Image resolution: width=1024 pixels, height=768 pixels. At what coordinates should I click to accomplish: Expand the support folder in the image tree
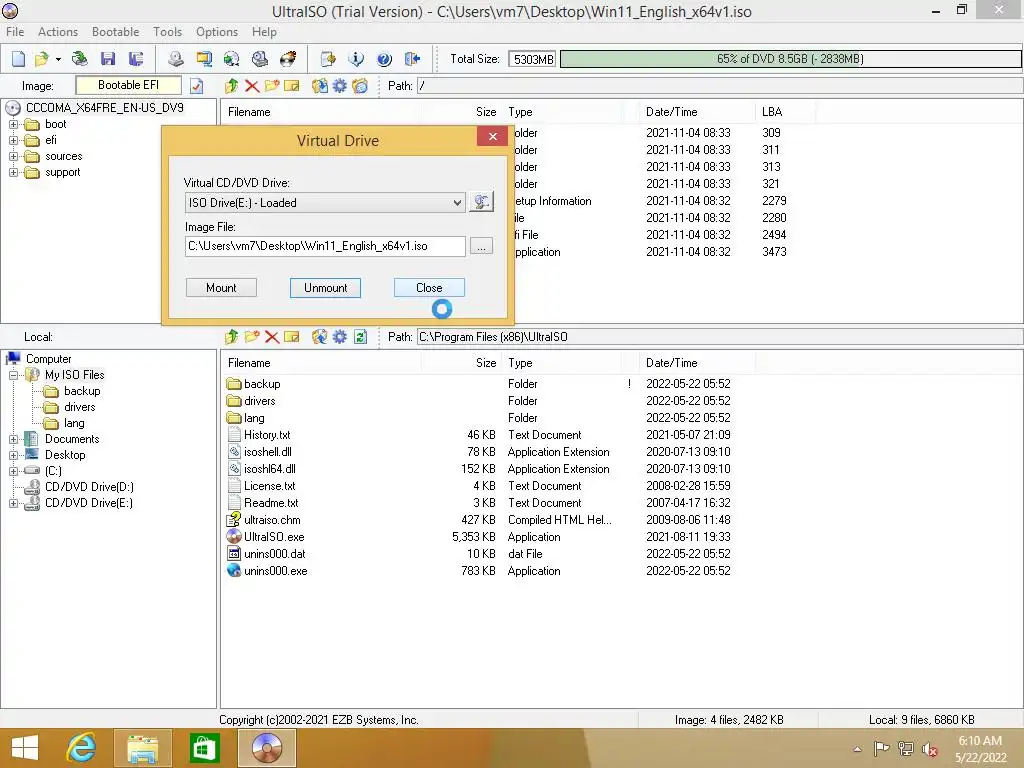coord(13,172)
